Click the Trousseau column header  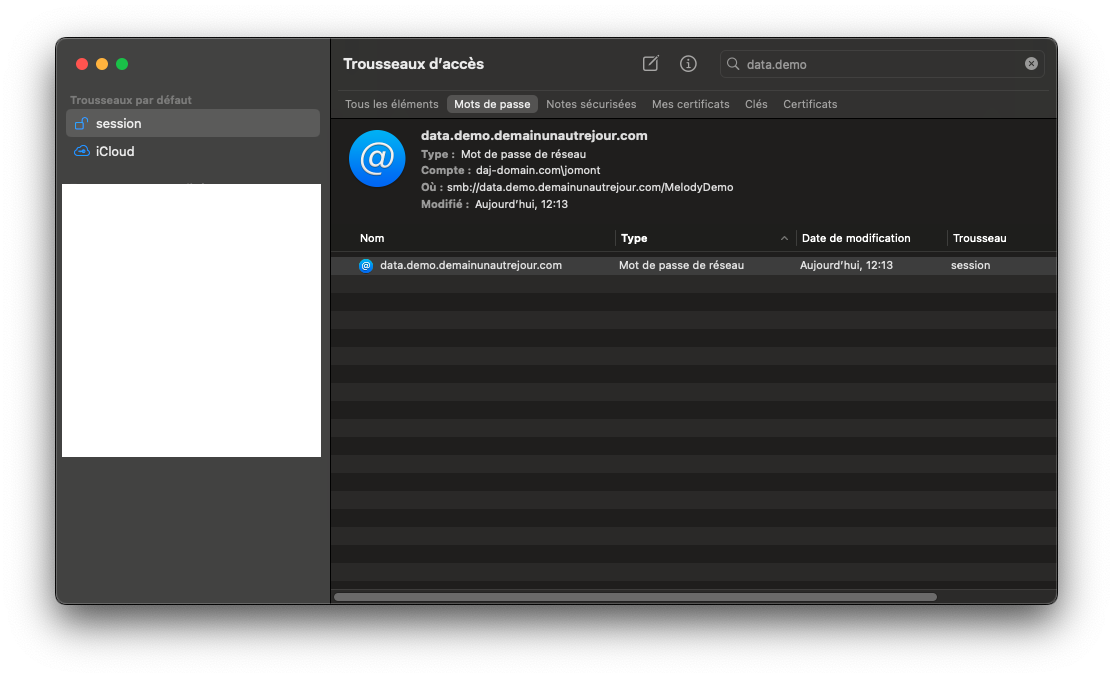click(979, 238)
